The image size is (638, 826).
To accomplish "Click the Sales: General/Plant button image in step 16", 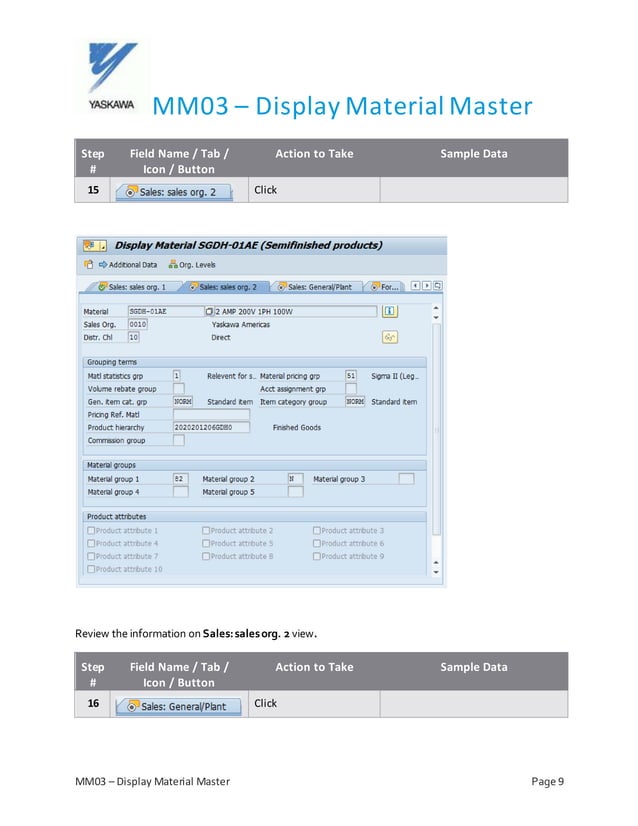I will pyautogui.click(x=179, y=706).
